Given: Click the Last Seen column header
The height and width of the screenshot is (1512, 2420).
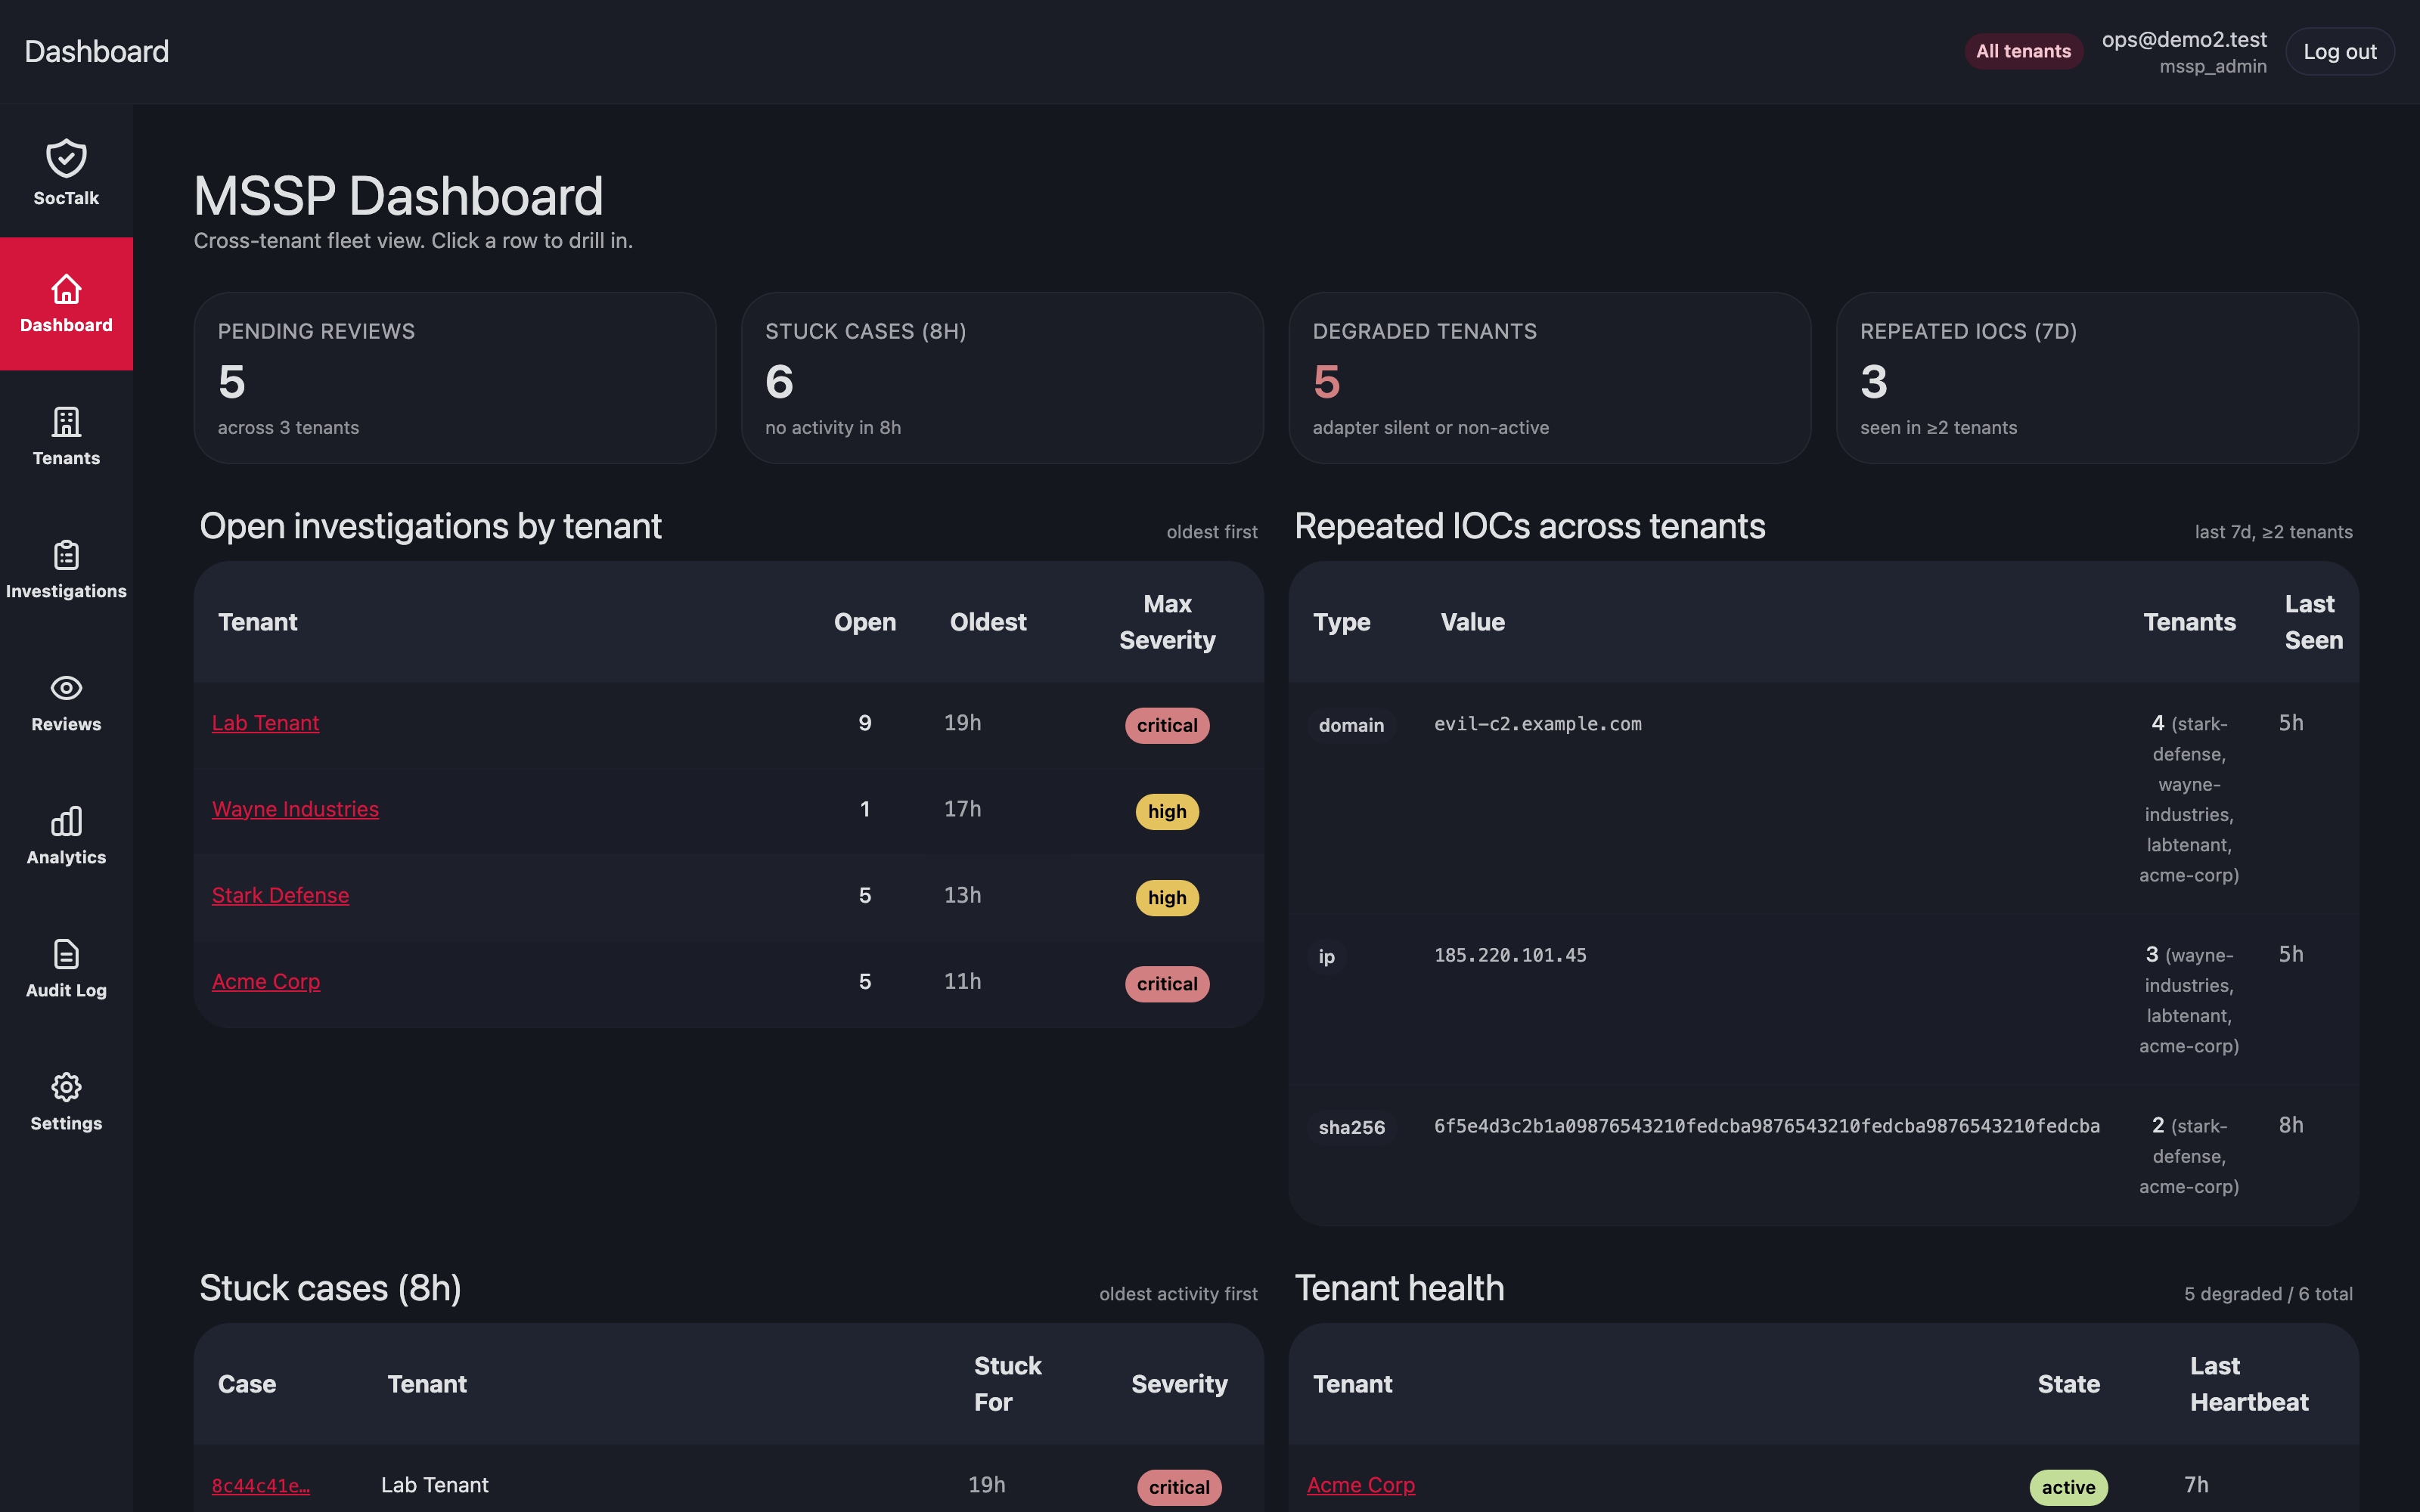Looking at the screenshot, I should tap(2313, 622).
